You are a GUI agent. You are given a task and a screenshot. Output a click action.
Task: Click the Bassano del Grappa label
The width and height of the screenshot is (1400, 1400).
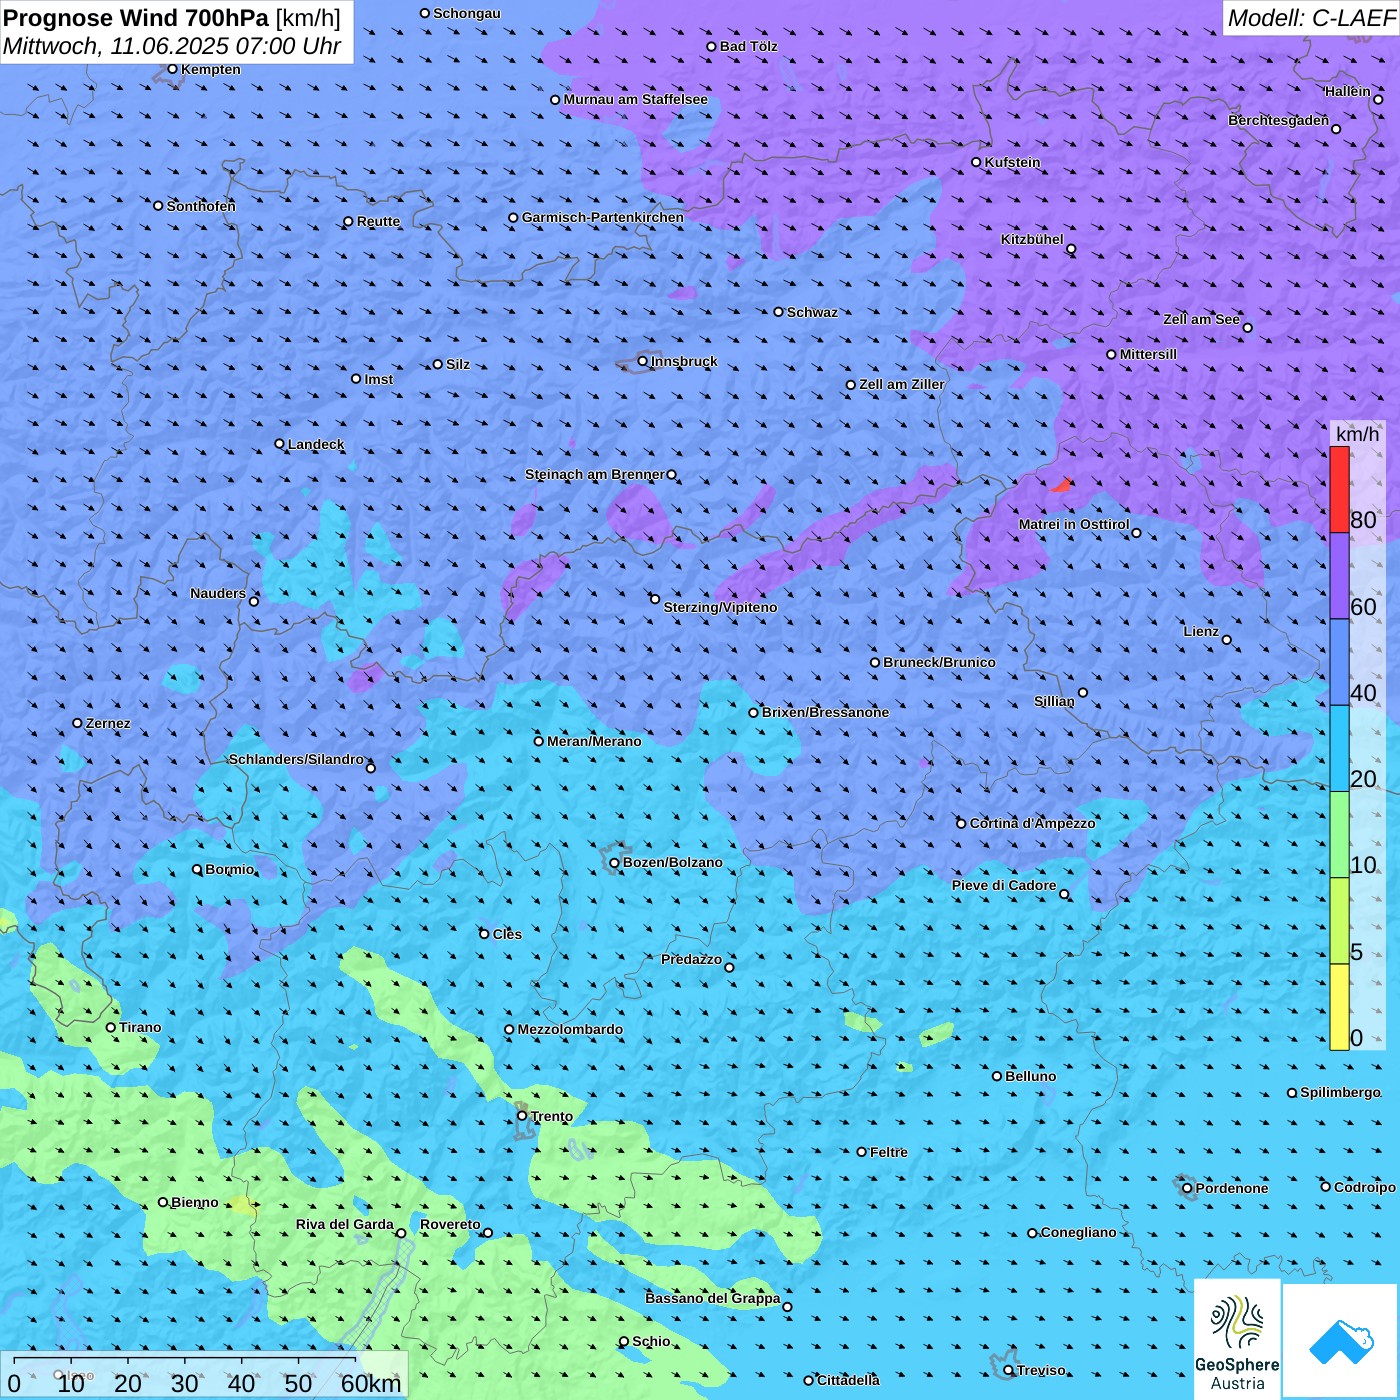pyautogui.click(x=713, y=1298)
